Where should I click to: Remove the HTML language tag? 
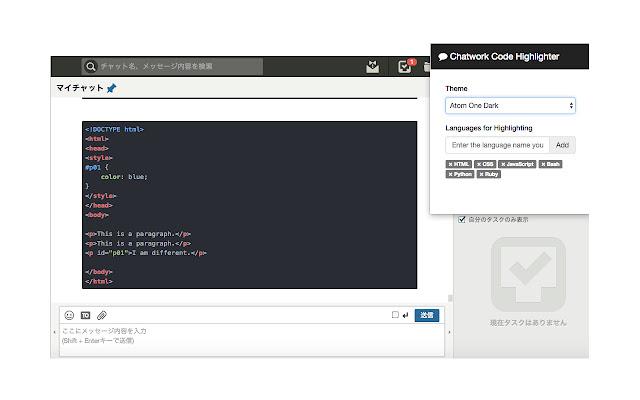coord(459,164)
